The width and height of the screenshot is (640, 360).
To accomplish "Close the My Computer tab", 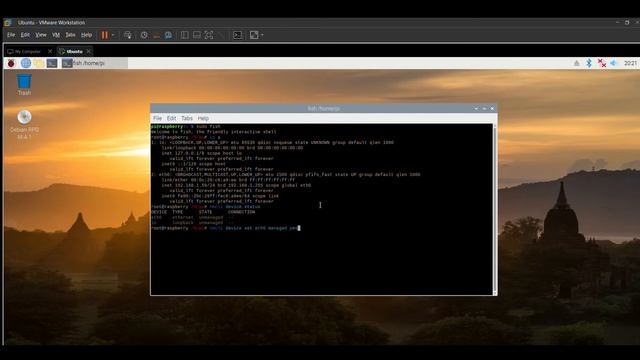I will coord(50,51).
